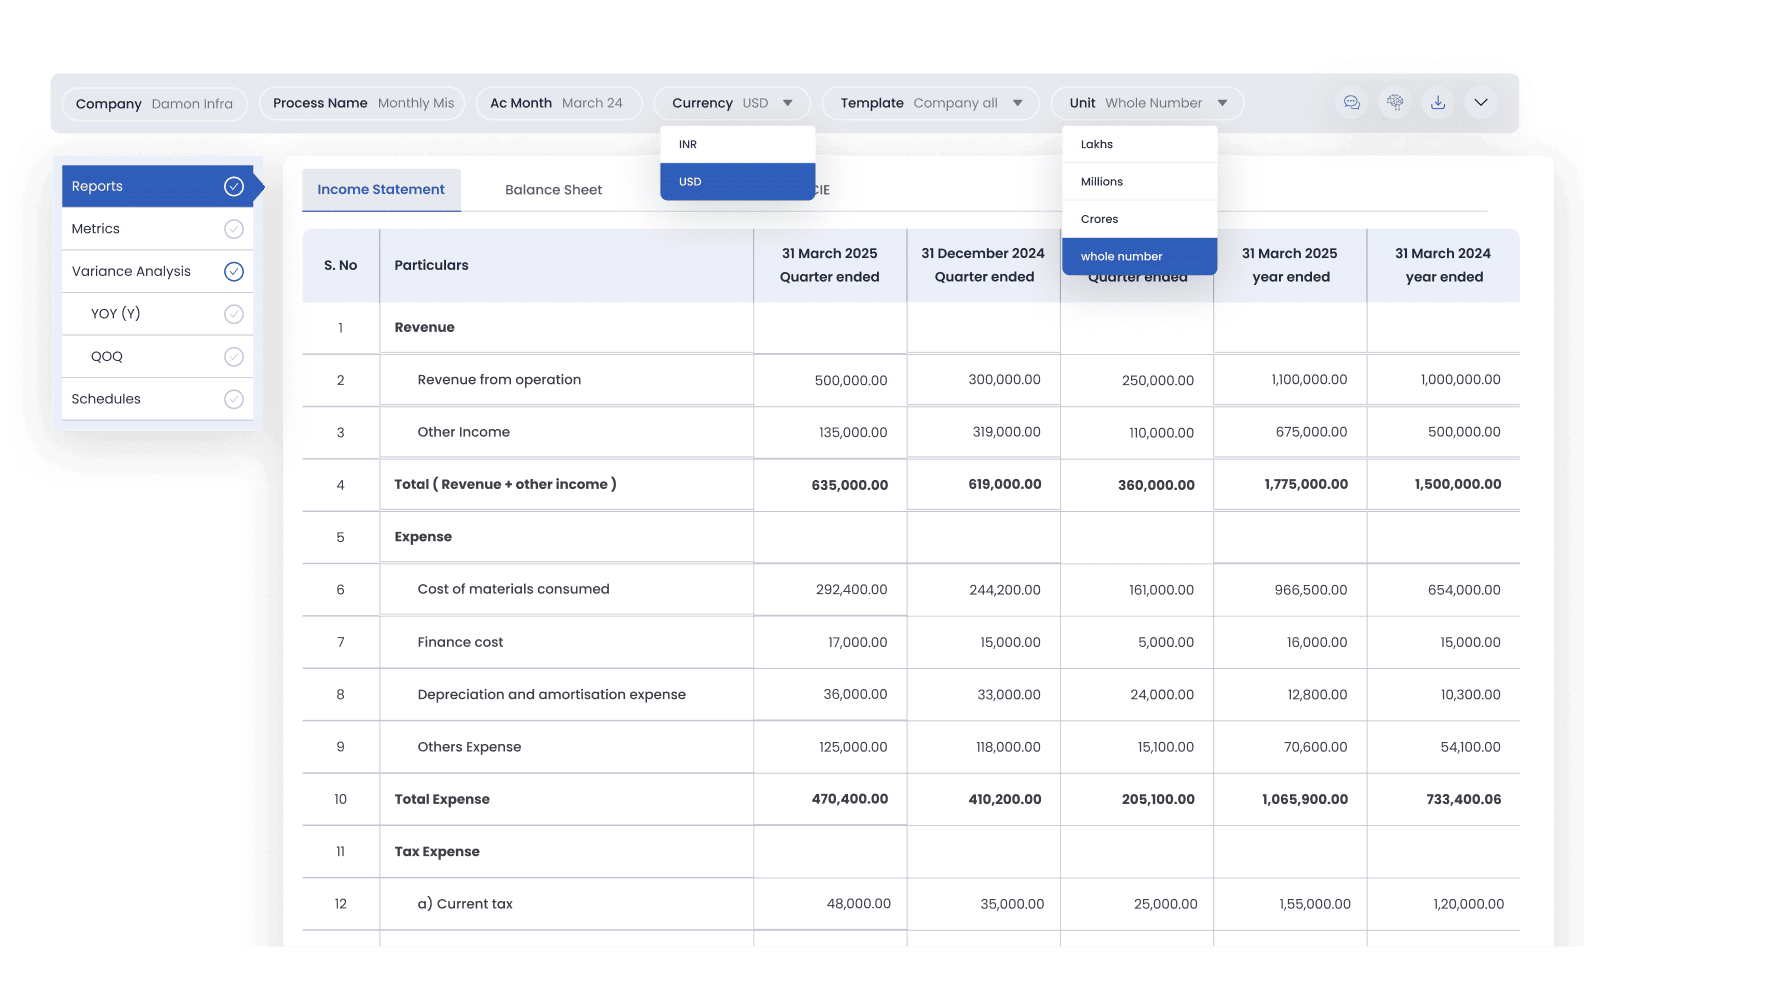Click the Ac Month March 24 field
This screenshot has height=1005, width=1769.
(x=558, y=103)
